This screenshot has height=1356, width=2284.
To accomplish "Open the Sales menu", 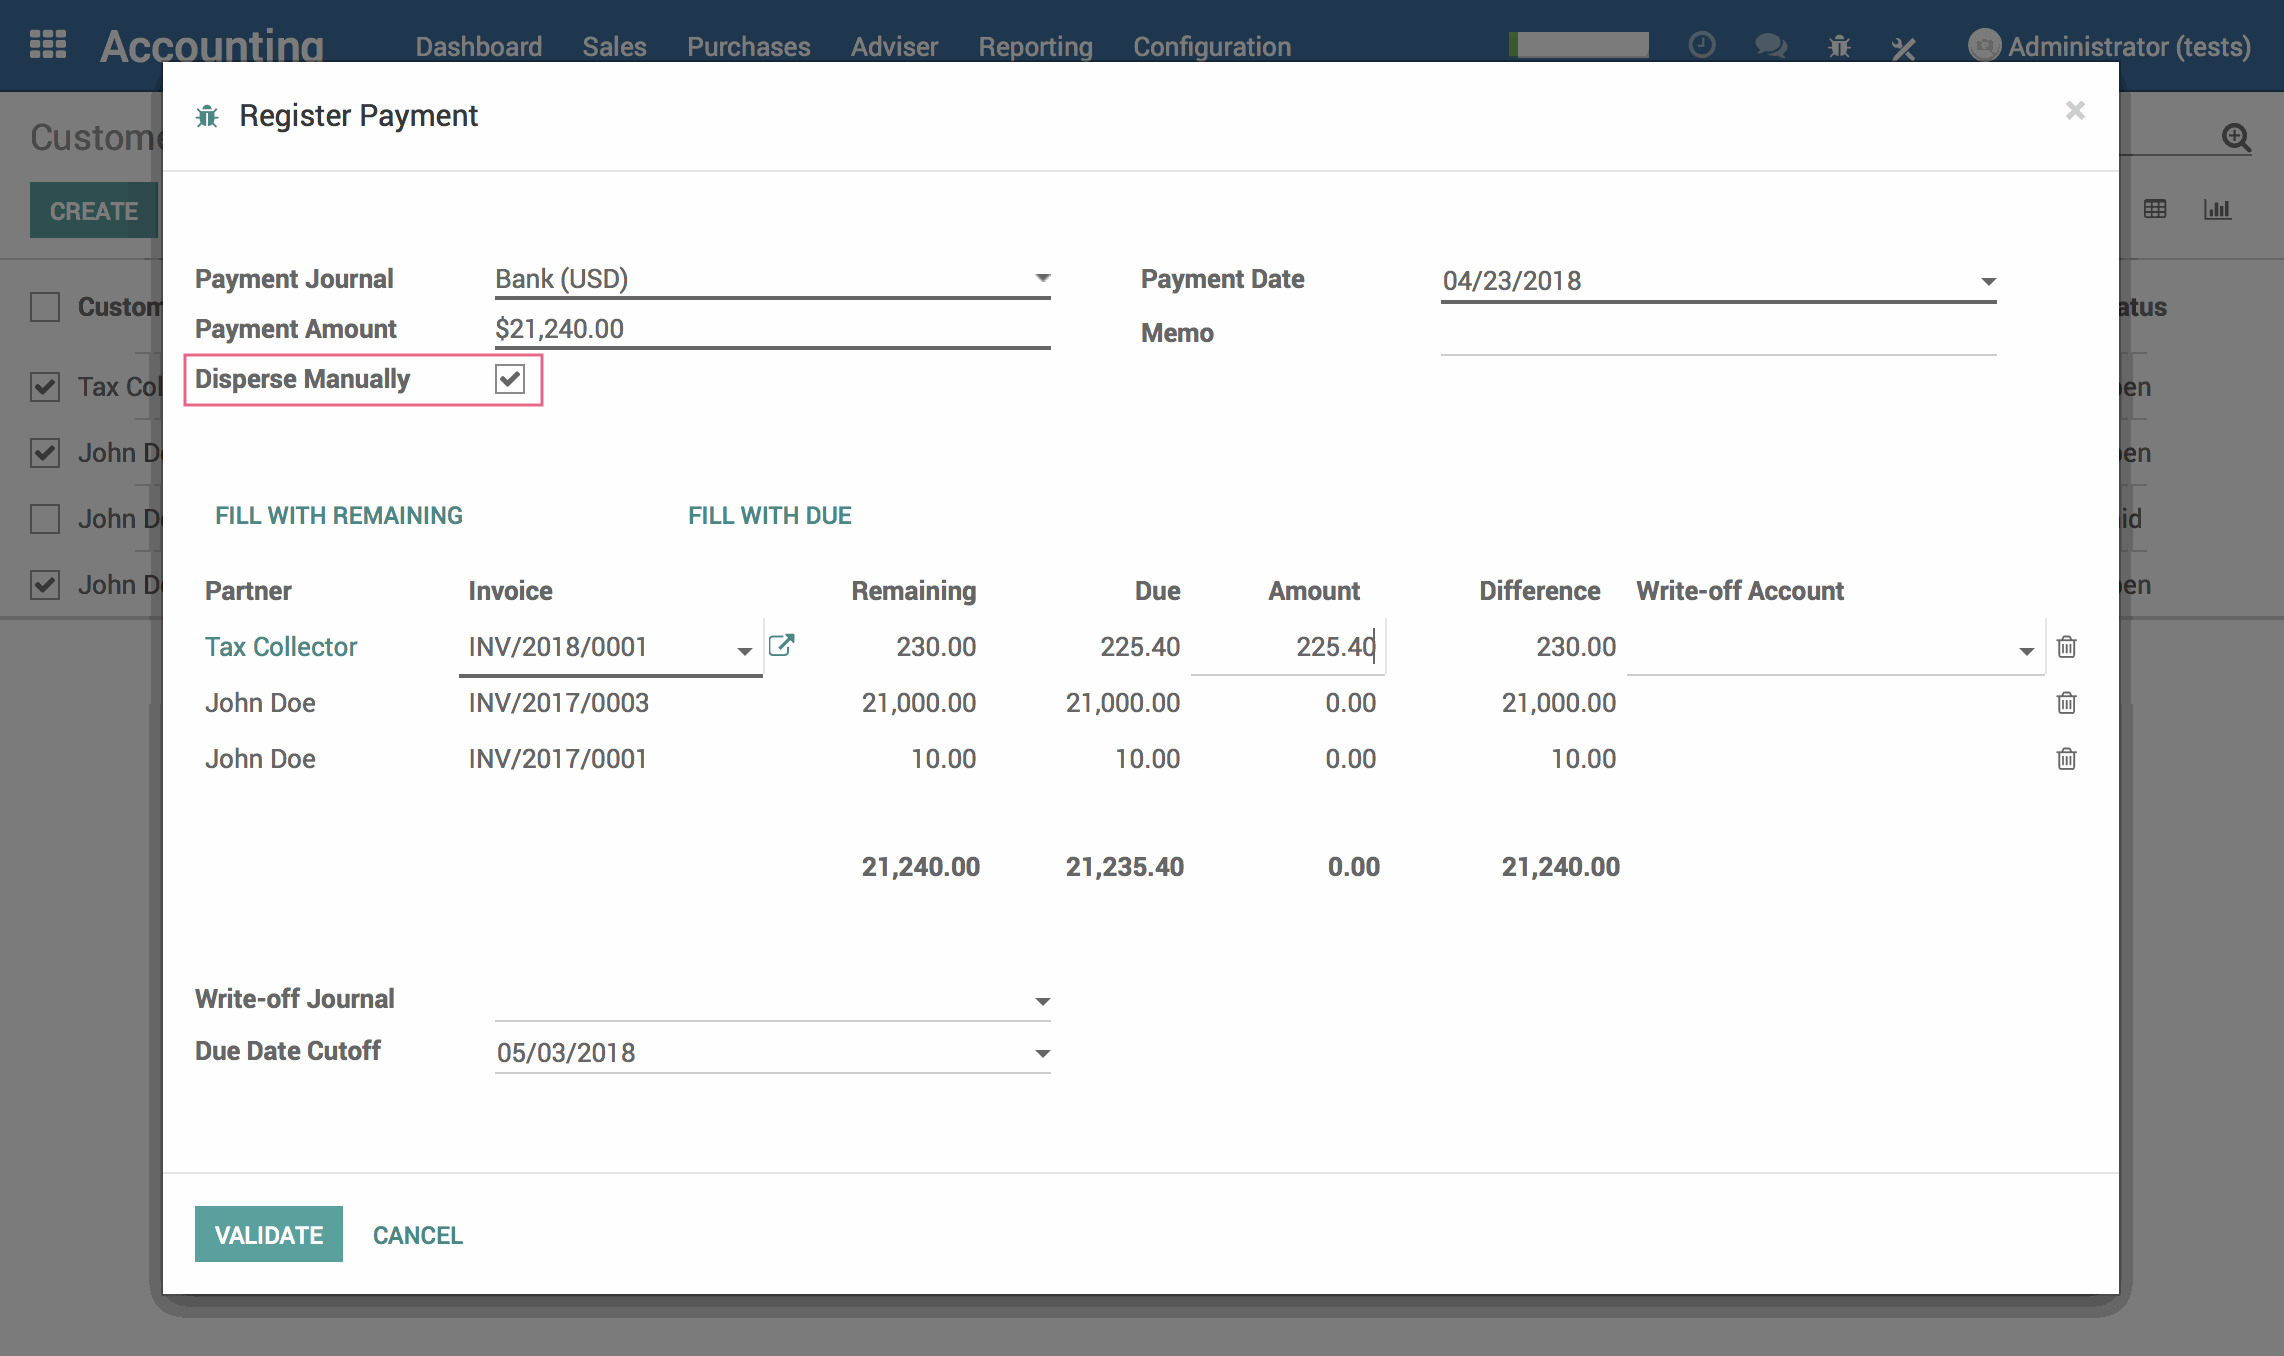I will 614,47.
